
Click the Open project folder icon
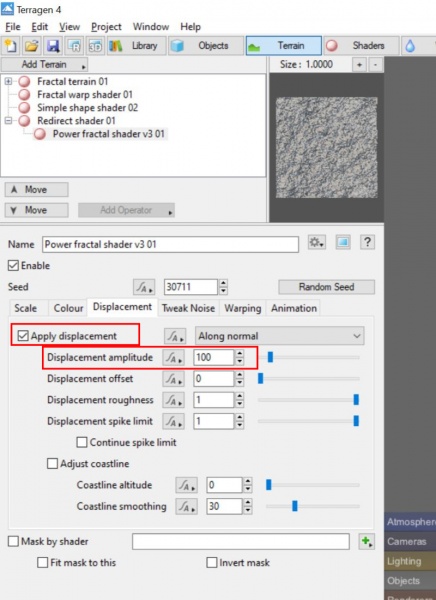pyautogui.click(x=32, y=46)
